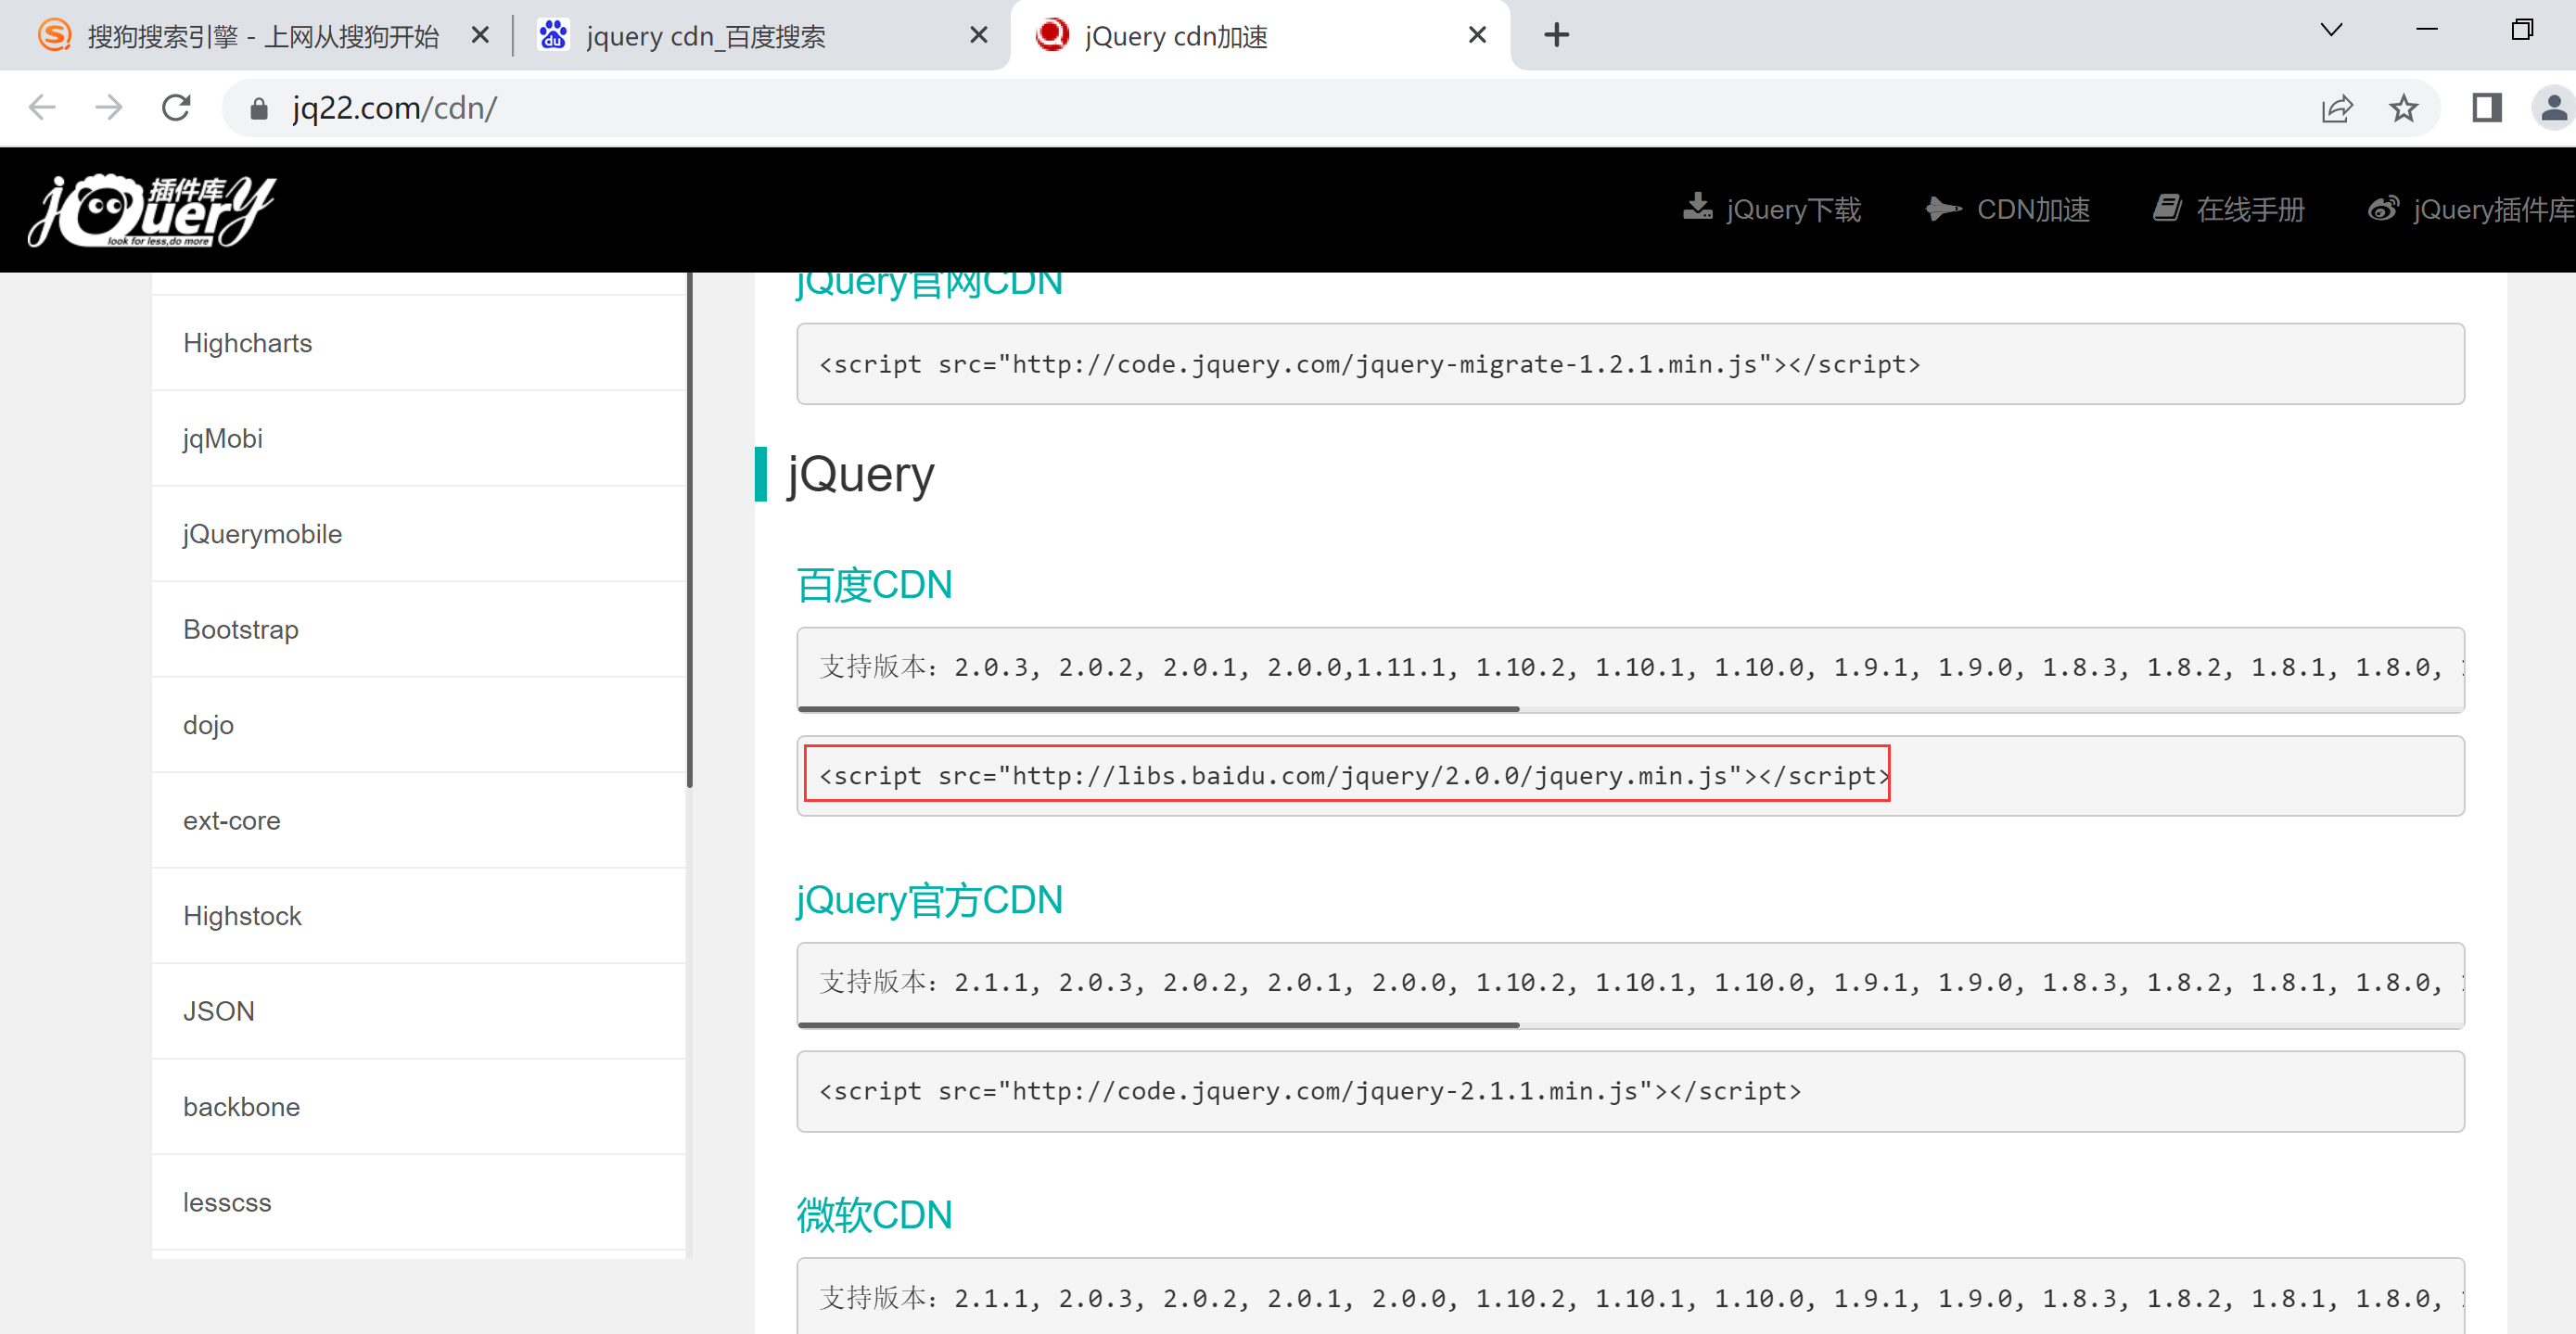Select jqMobi in the sidebar
Screen dimensions: 2576x1334
[418, 438]
